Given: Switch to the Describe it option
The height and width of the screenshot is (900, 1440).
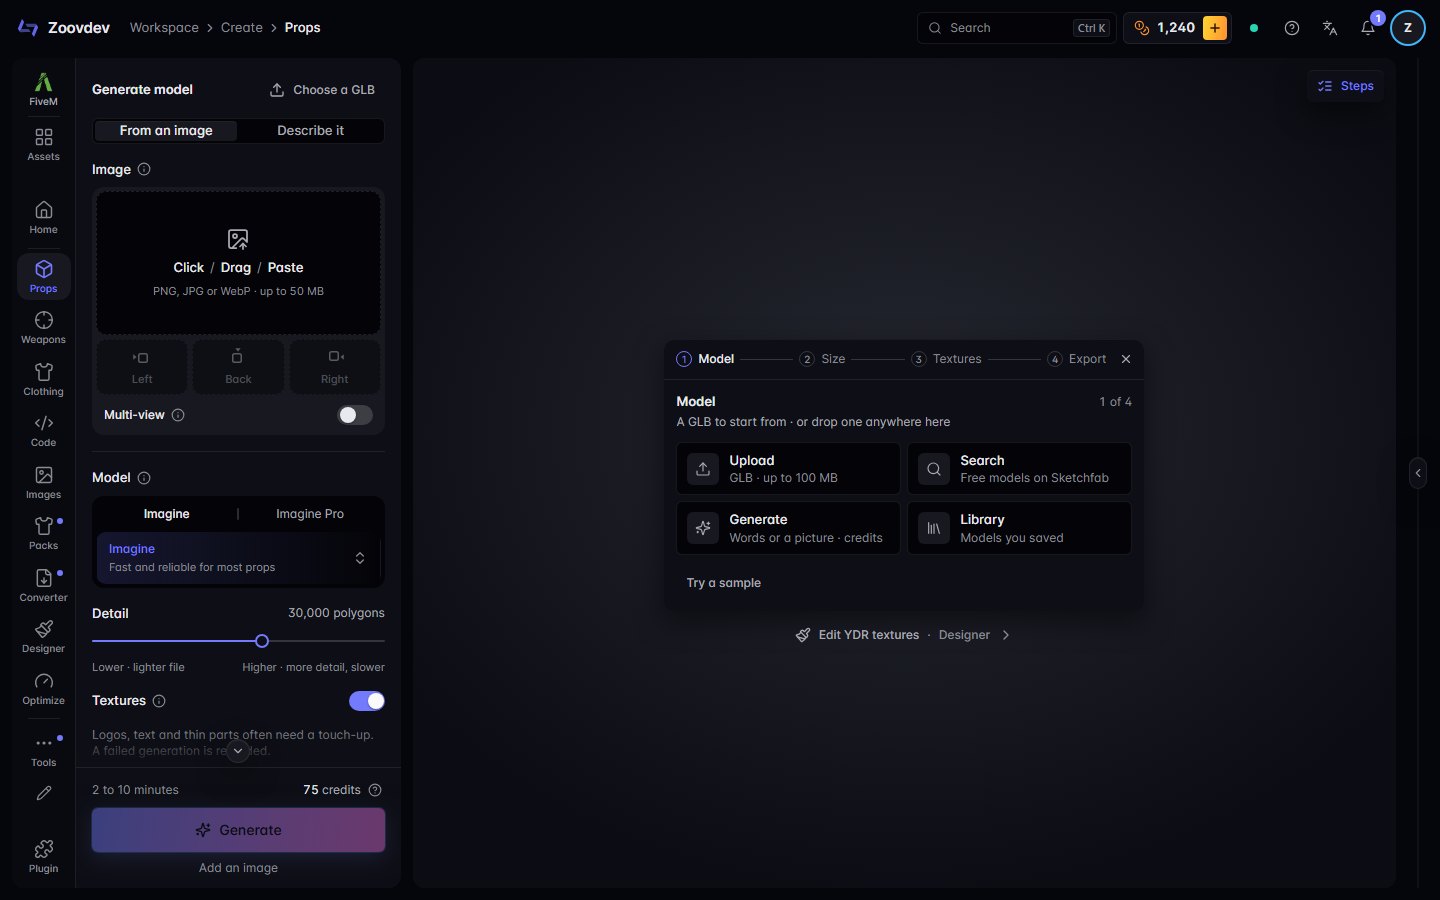Looking at the screenshot, I should [310, 131].
